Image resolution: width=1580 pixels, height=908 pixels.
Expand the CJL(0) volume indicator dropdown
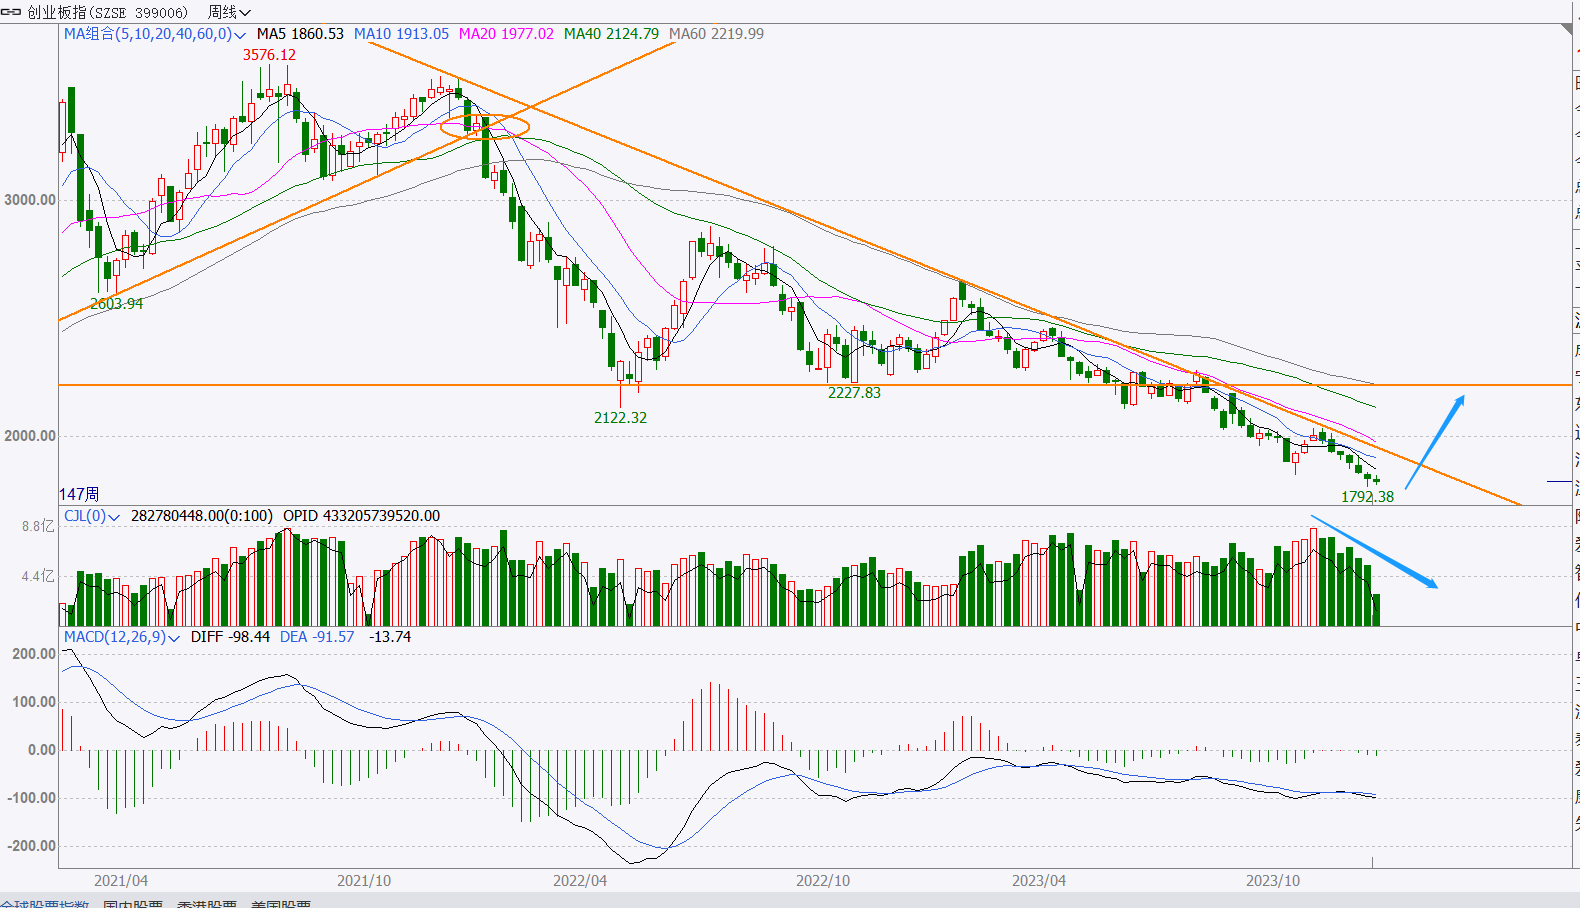114,517
